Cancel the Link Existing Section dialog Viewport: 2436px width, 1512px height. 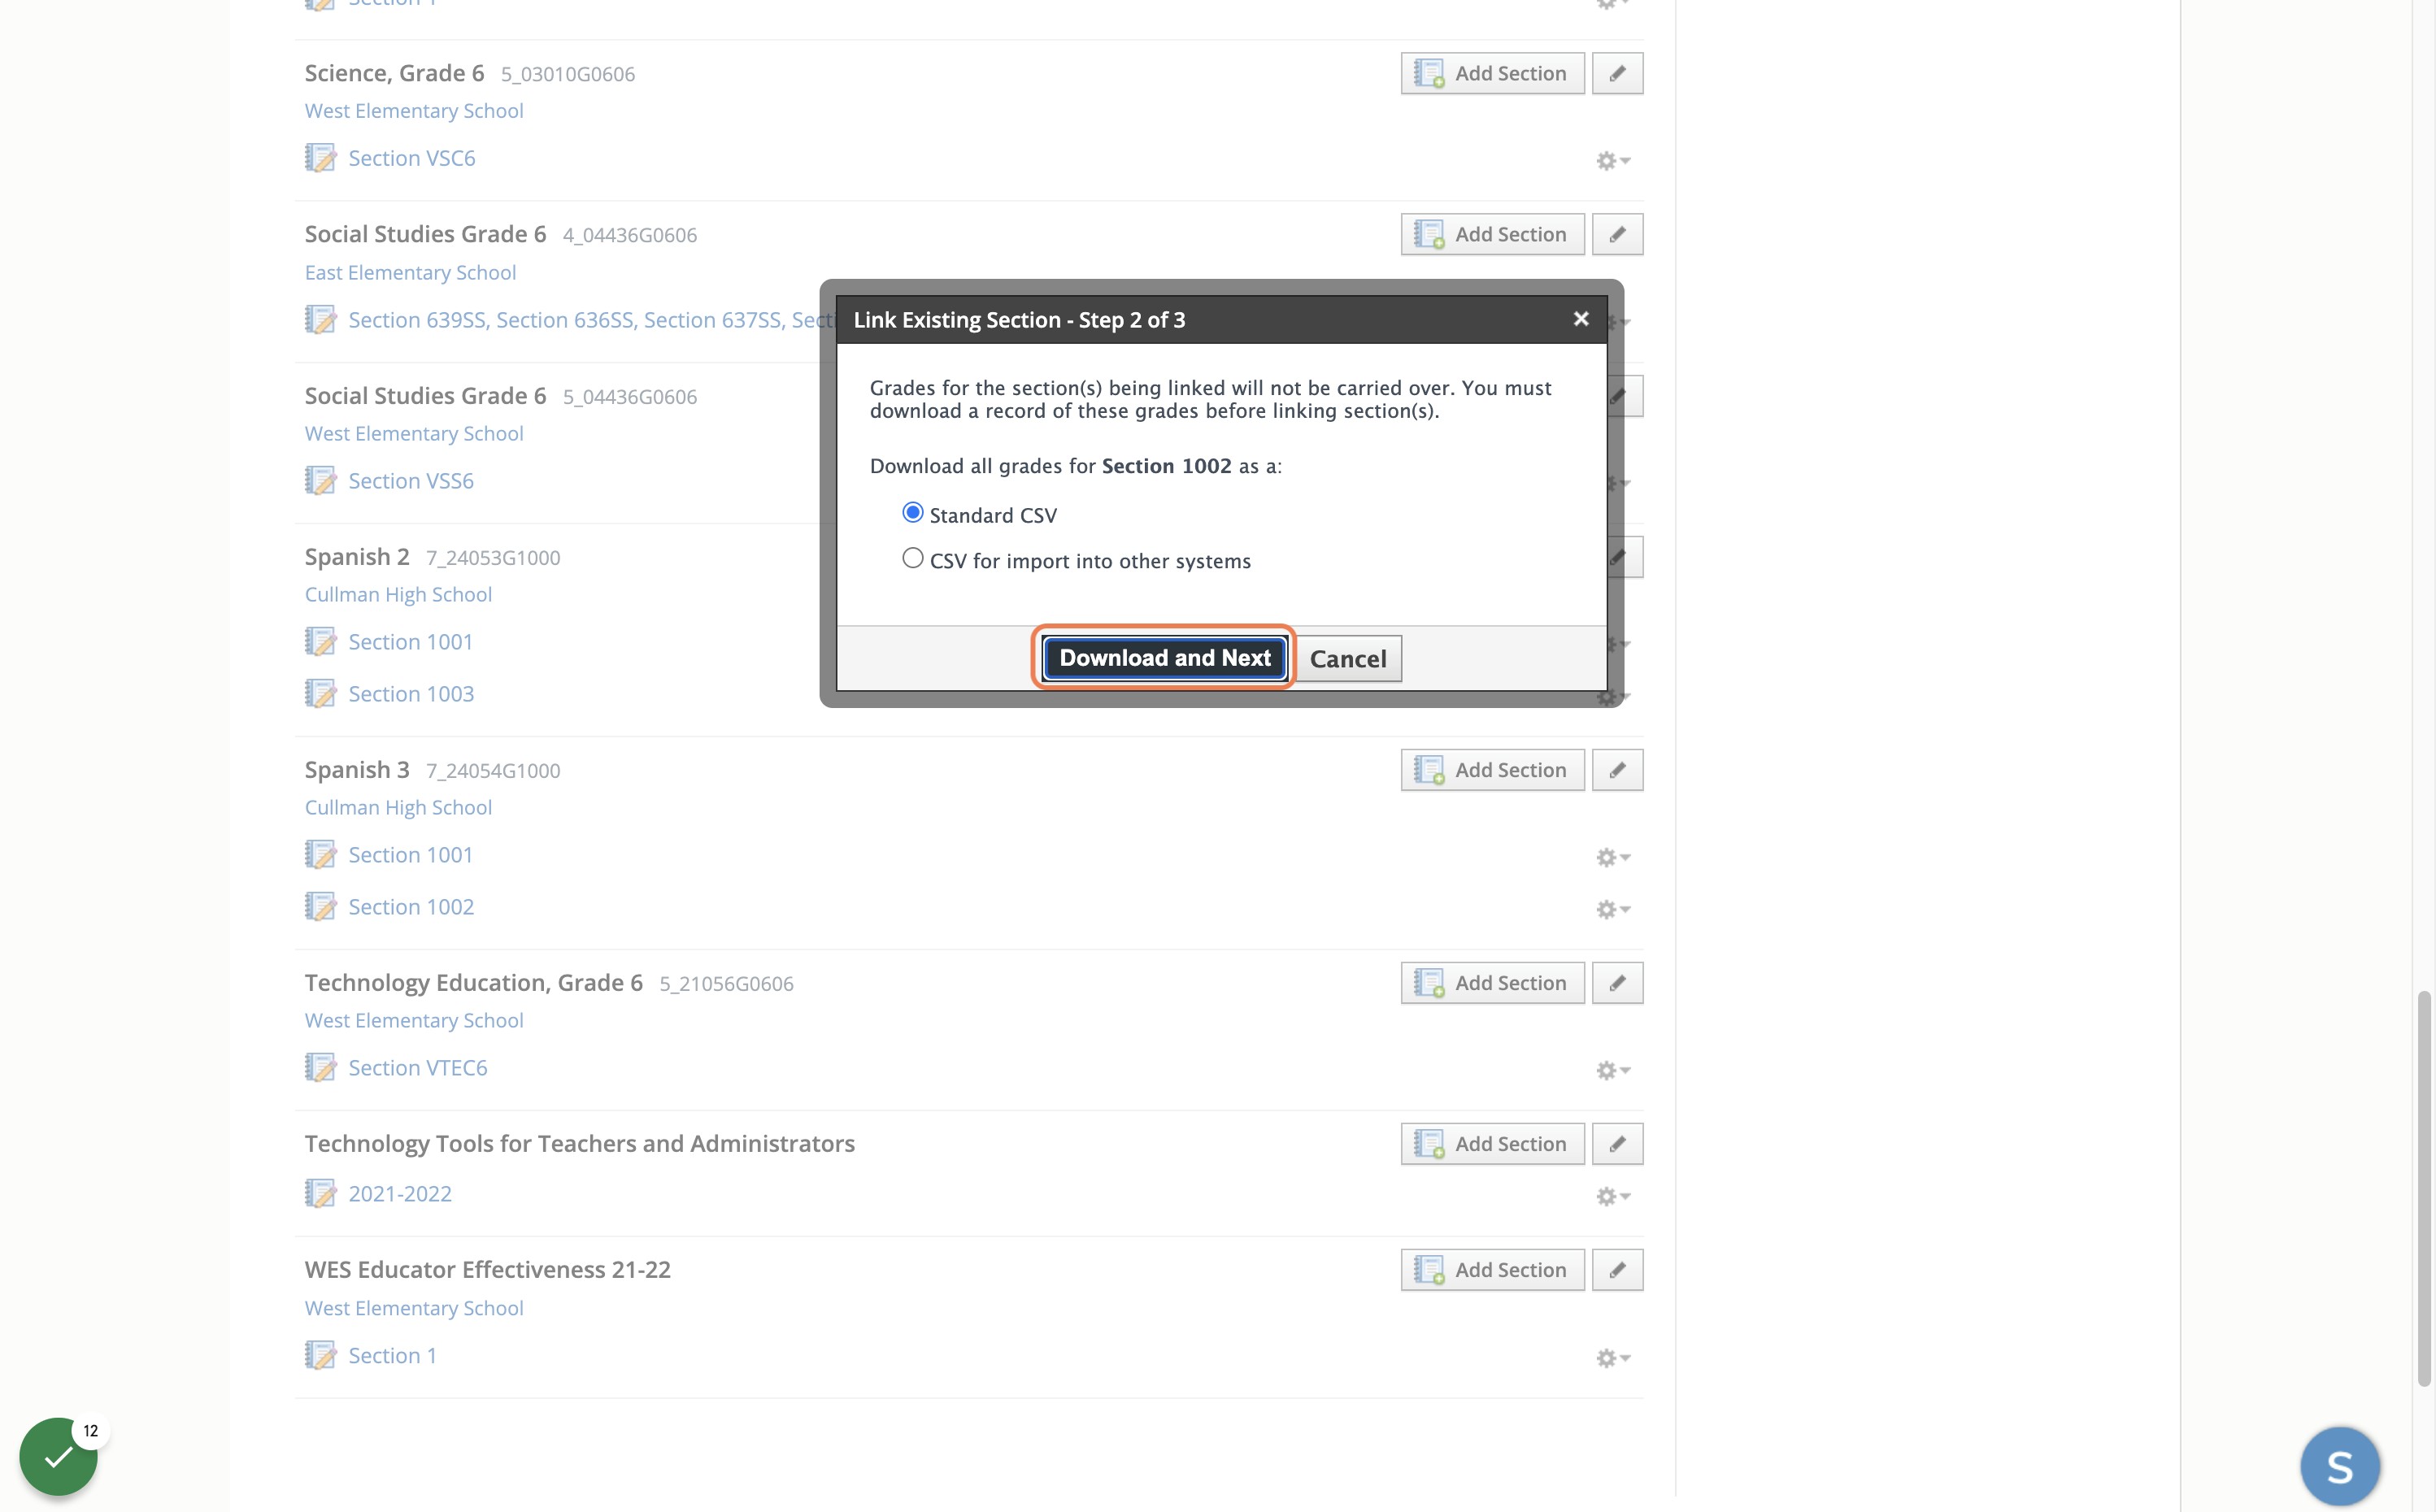1348,659
